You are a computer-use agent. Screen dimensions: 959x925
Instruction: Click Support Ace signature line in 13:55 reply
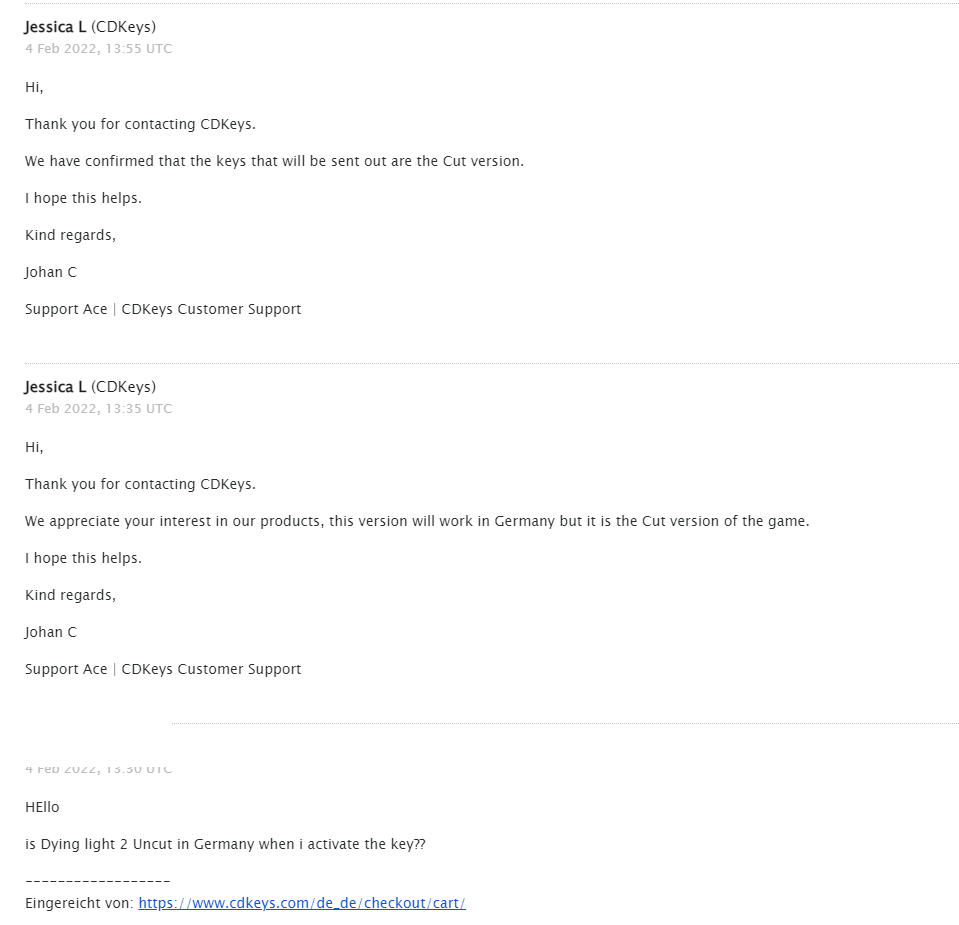(163, 309)
